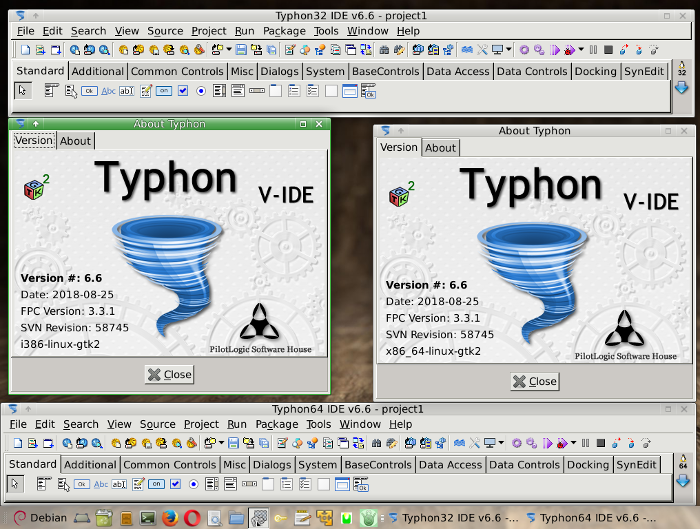Click PilotLogic Software House logo in left dialog
700x529 pixels.
[x=260, y=329]
